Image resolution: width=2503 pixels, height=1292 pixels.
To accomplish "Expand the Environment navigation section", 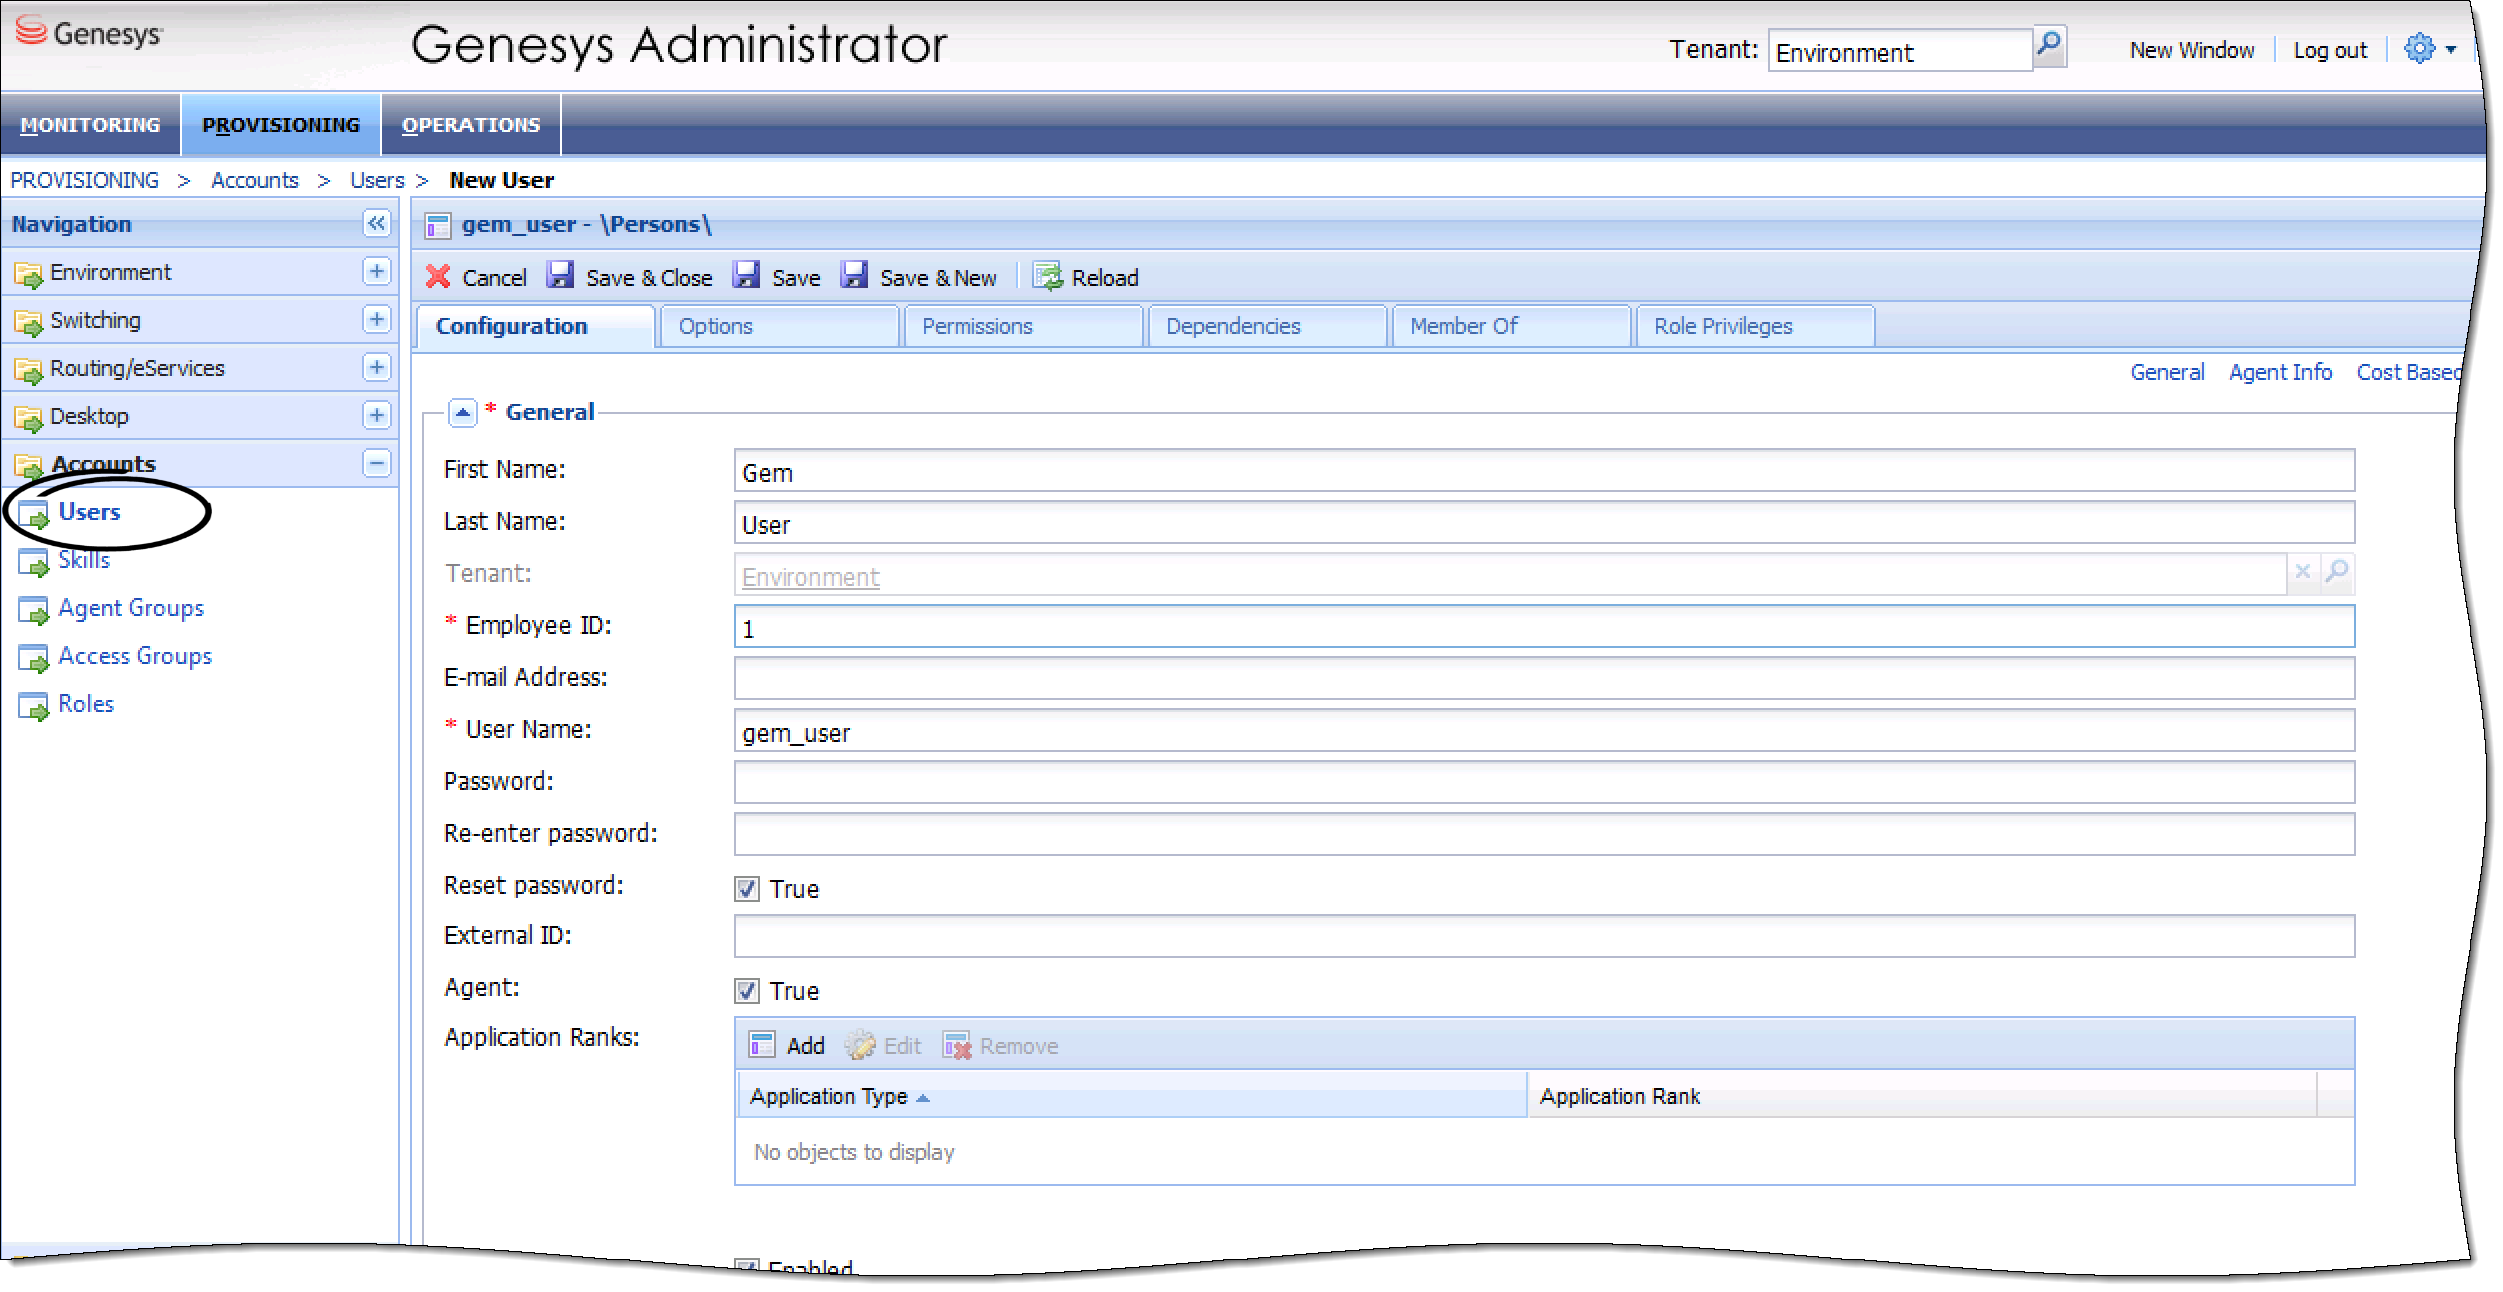I will (376, 271).
